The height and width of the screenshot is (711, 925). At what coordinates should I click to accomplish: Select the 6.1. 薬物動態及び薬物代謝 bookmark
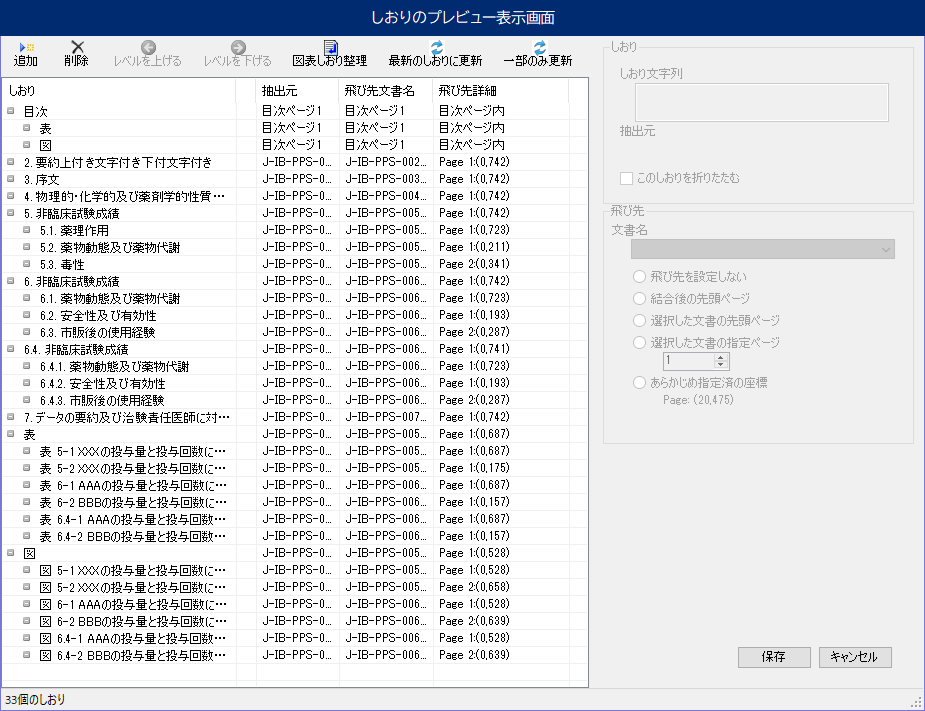pos(110,299)
